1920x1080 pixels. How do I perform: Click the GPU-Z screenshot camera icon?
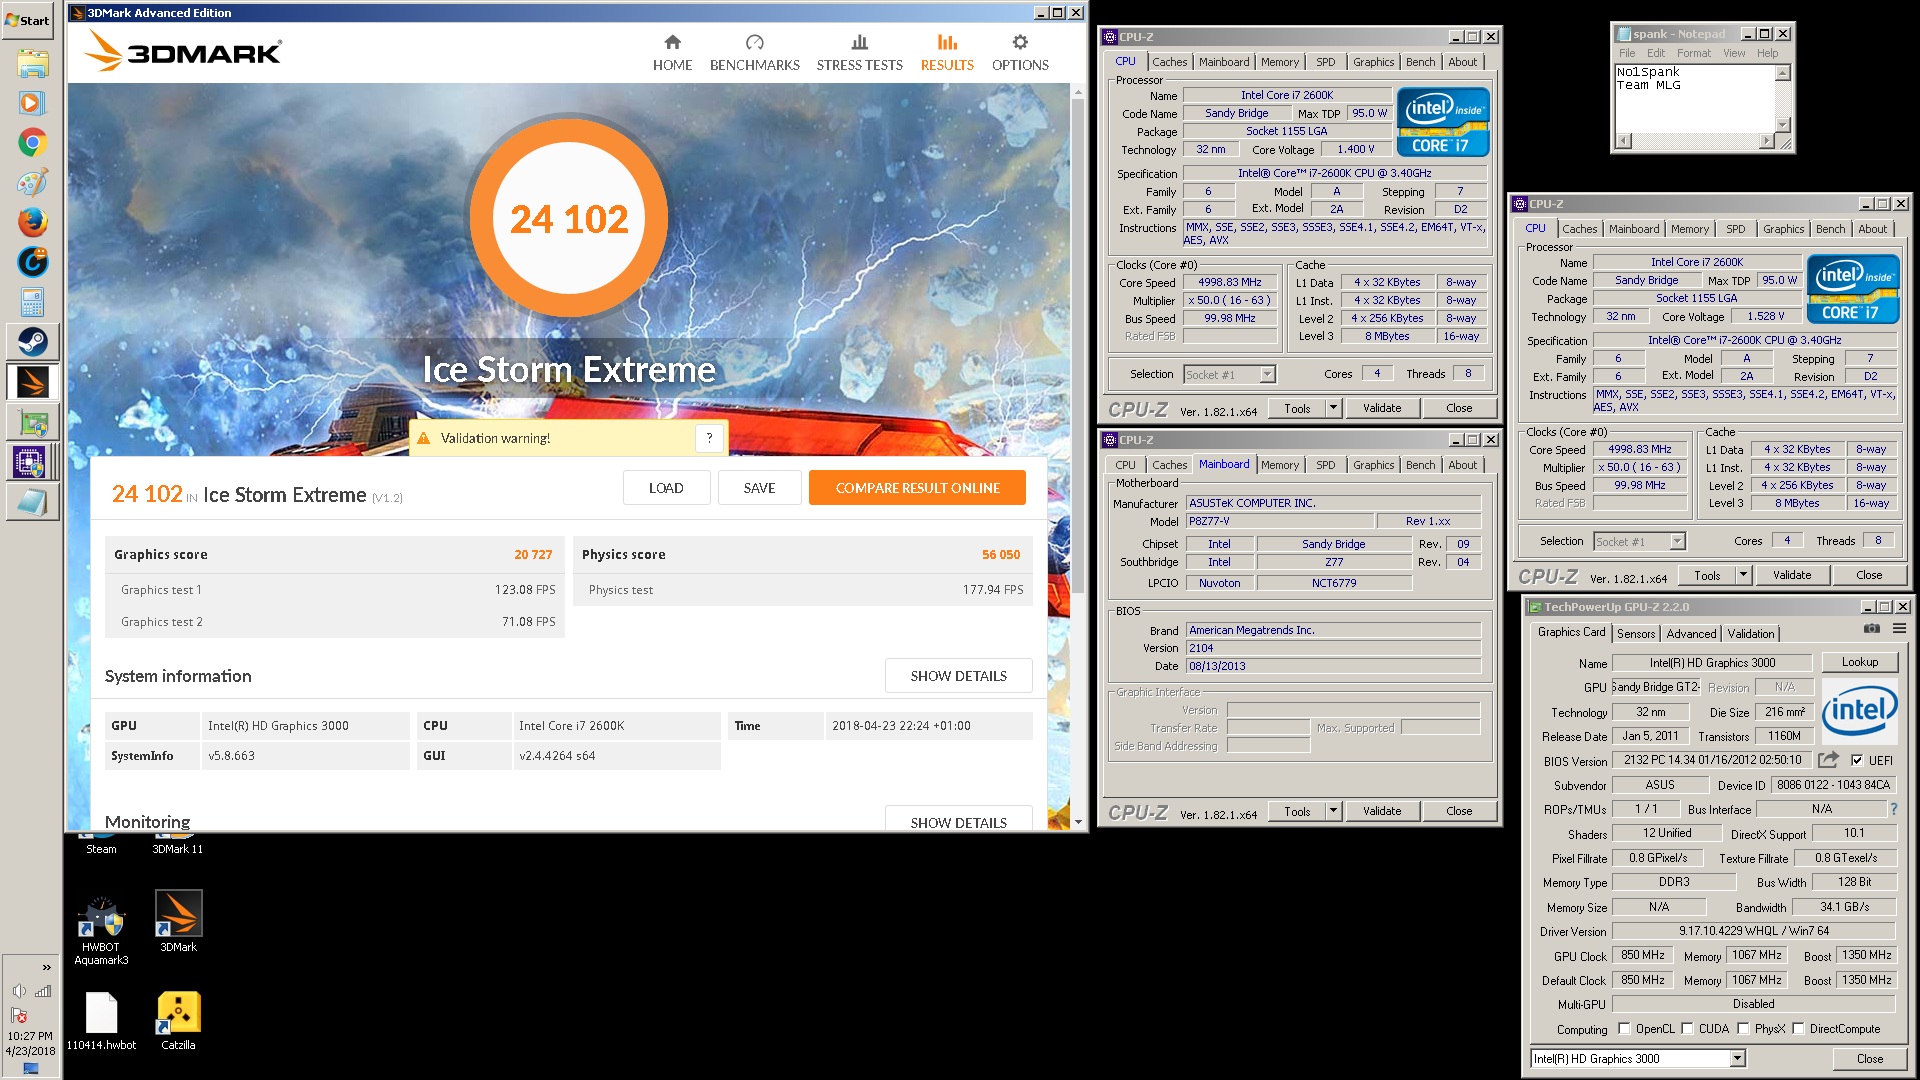coord(1871,629)
